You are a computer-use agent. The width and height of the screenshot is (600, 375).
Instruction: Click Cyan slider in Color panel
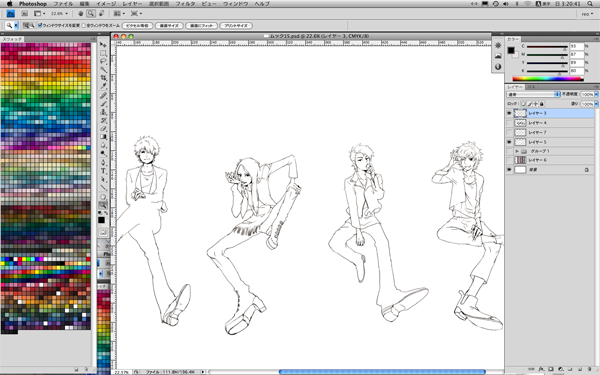click(x=547, y=47)
